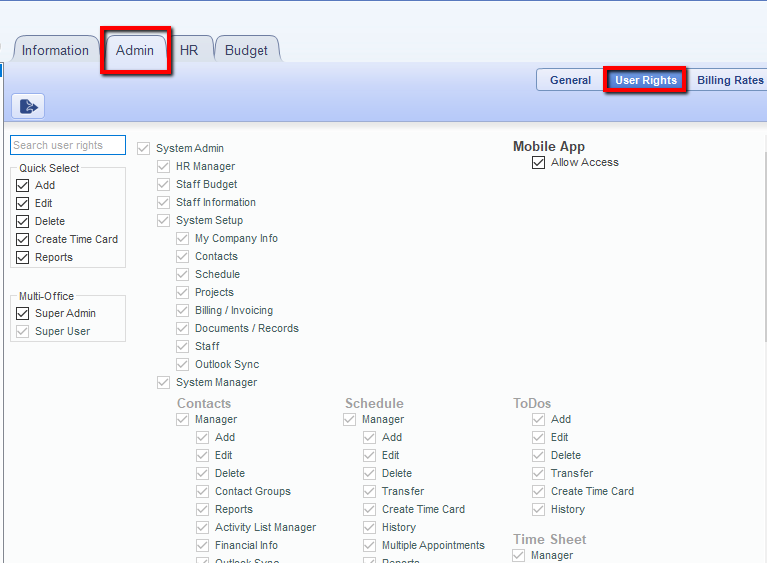Toggle Contacts Add checkbox
This screenshot has width=767, height=563.
click(203, 437)
